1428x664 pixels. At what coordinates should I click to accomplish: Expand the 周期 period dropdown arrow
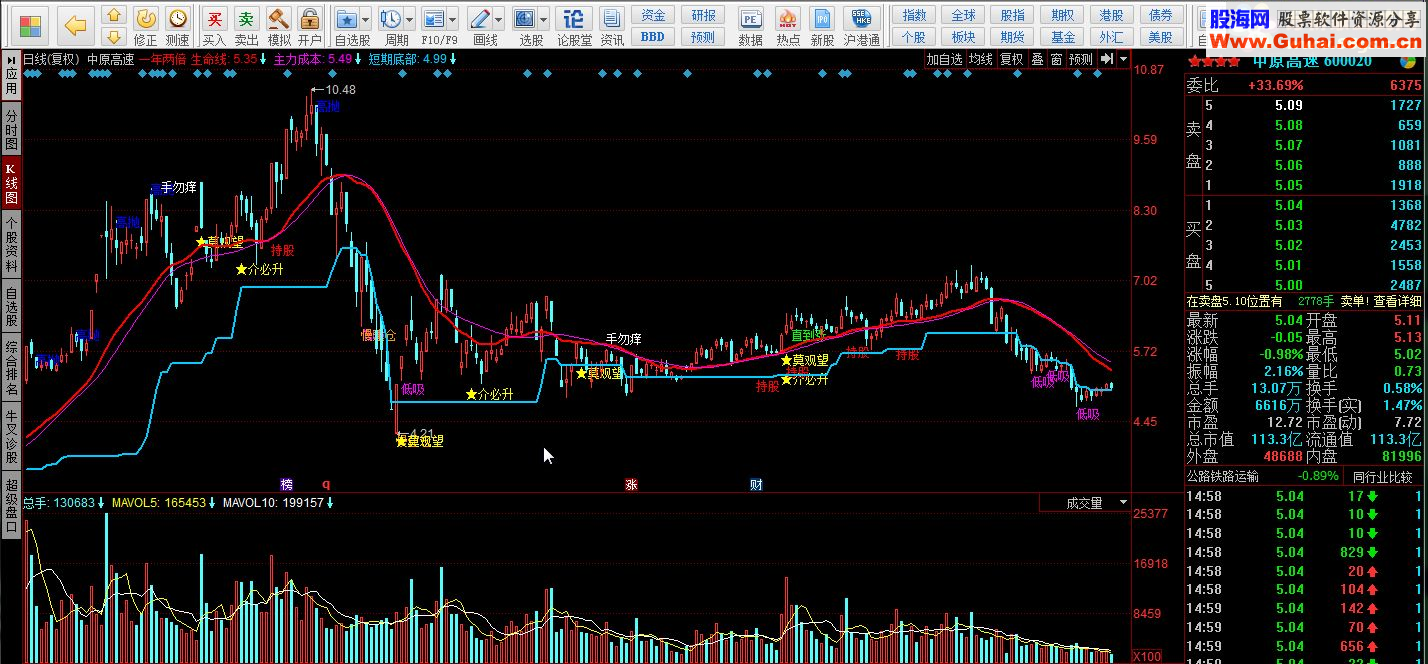[x=409, y=19]
